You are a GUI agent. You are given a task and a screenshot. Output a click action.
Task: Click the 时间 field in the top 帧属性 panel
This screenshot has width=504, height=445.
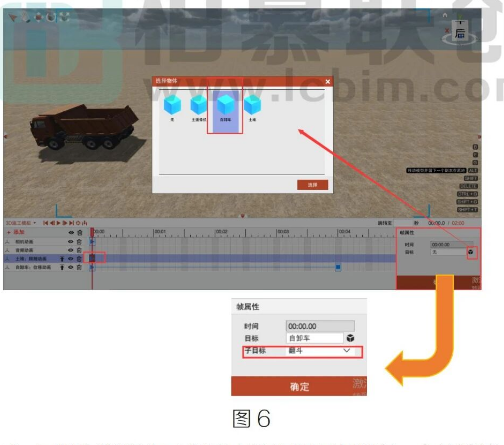[x=452, y=244]
